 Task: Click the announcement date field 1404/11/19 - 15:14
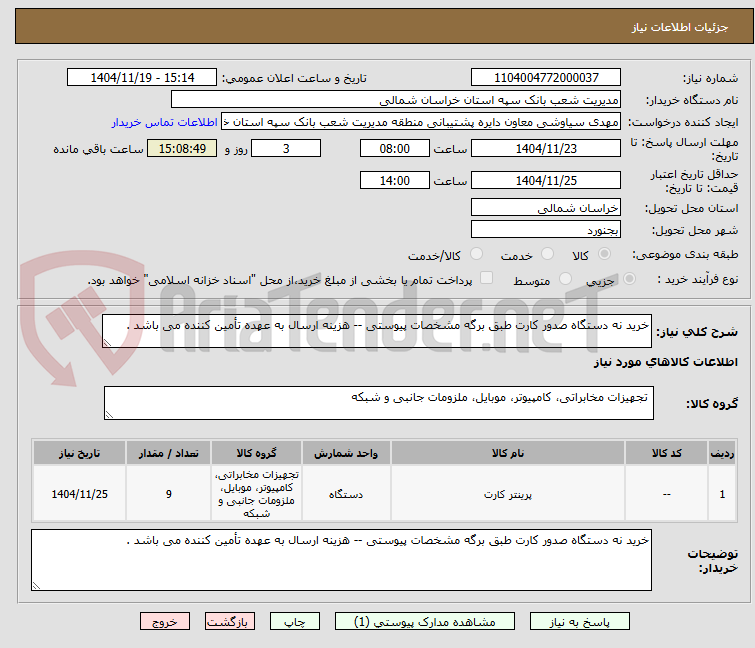[x=142, y=78]
